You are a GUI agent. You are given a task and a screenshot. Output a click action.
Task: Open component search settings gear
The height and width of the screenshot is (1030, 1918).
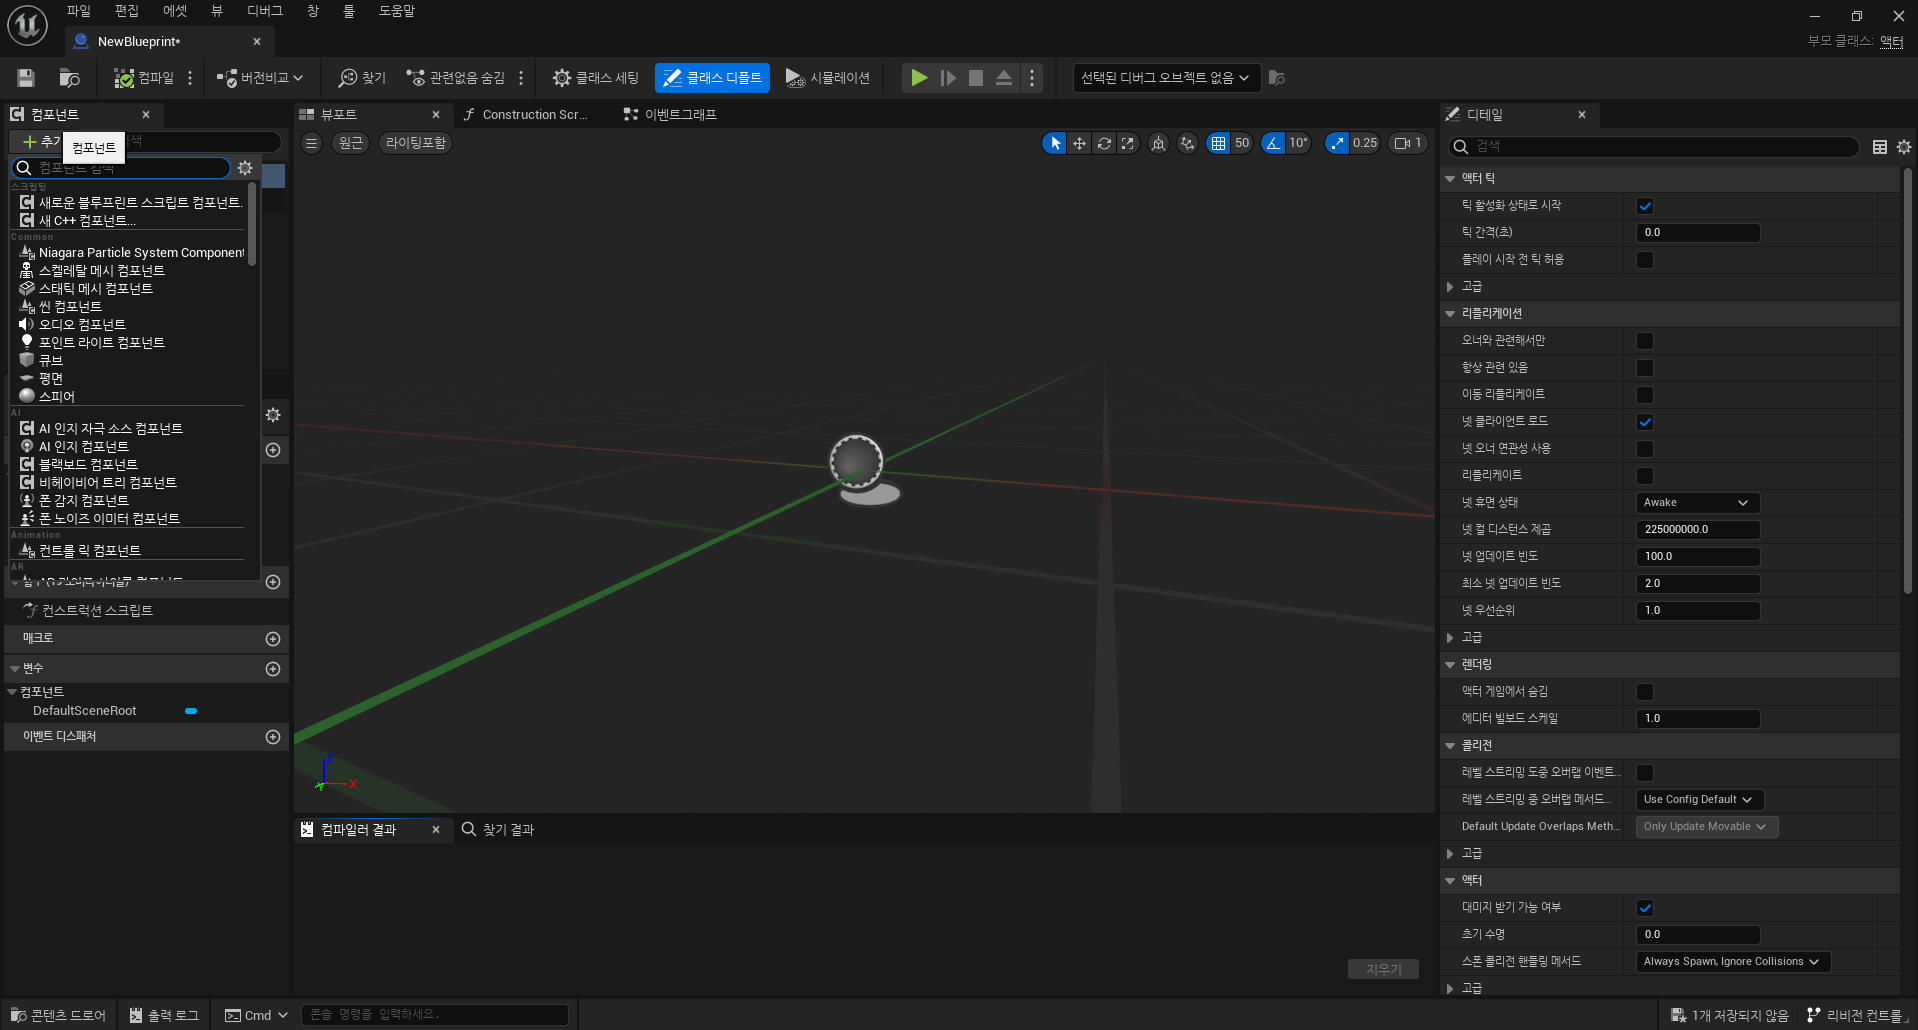(x=245, y=168)
